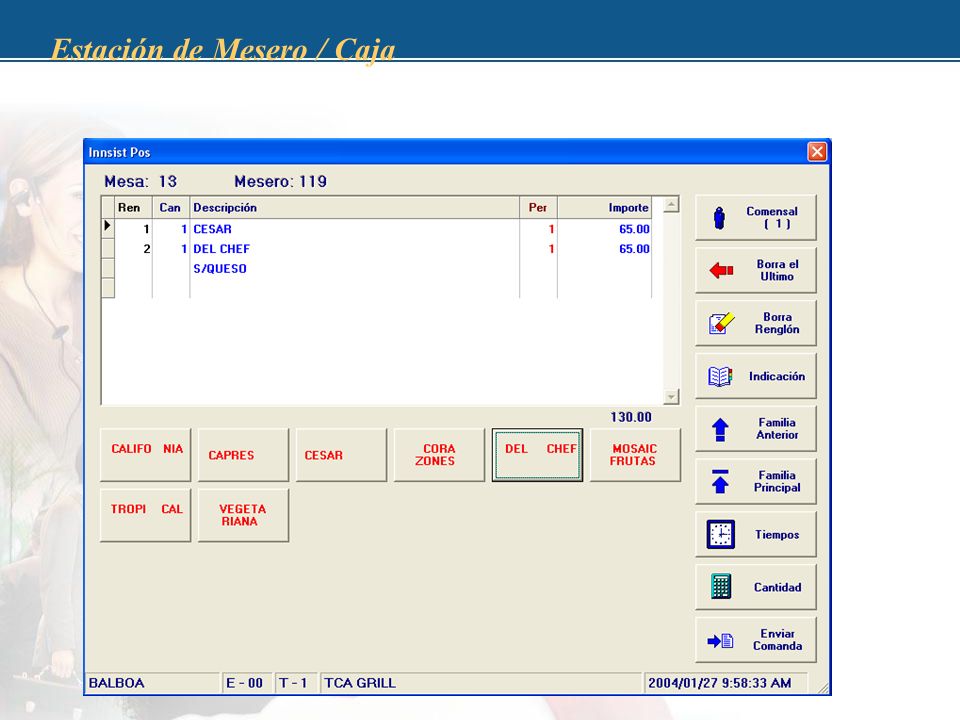Click the red arrow Borra el Ultimo icon
Screen dimensions: 960x720
pyautogui.click(x=721, y=270)
